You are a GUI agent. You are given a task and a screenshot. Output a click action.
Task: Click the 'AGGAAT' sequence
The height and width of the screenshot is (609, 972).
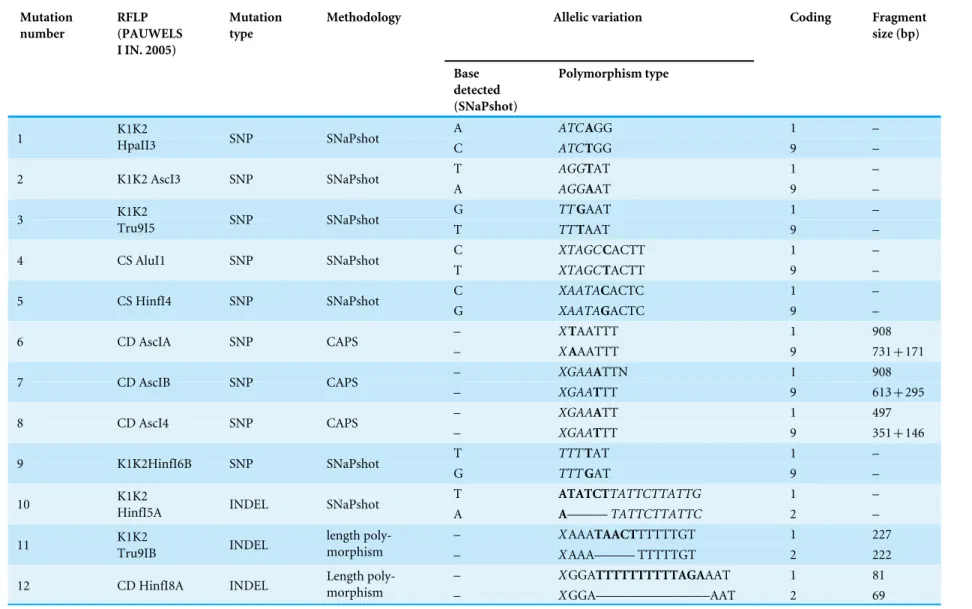[x=585, y=189]
